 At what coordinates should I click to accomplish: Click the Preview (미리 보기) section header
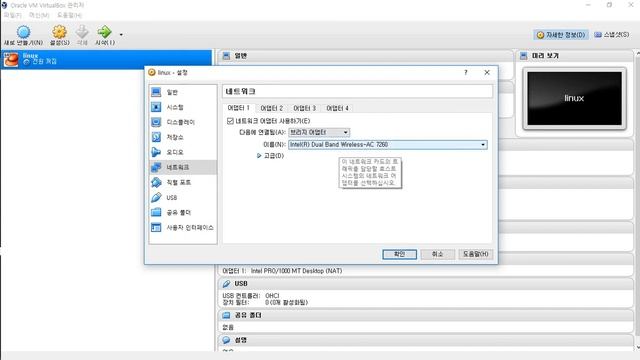click(576, 56)
